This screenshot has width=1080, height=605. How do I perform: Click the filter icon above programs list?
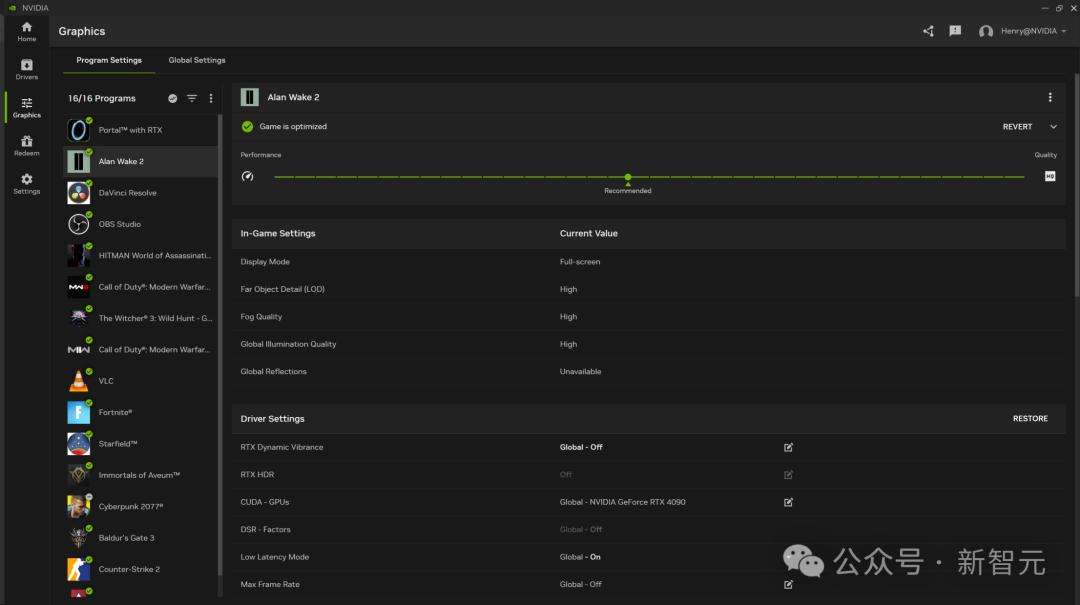coord(192,98)
